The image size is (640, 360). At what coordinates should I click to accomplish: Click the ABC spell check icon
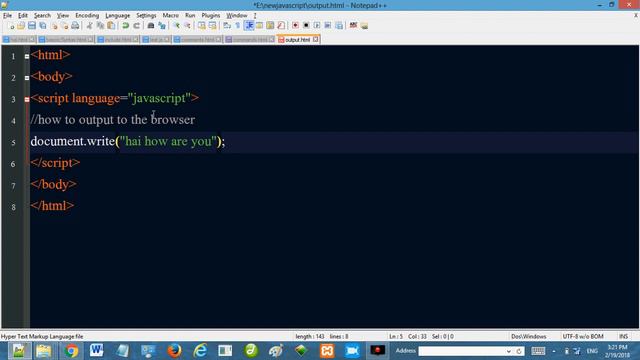353,26
